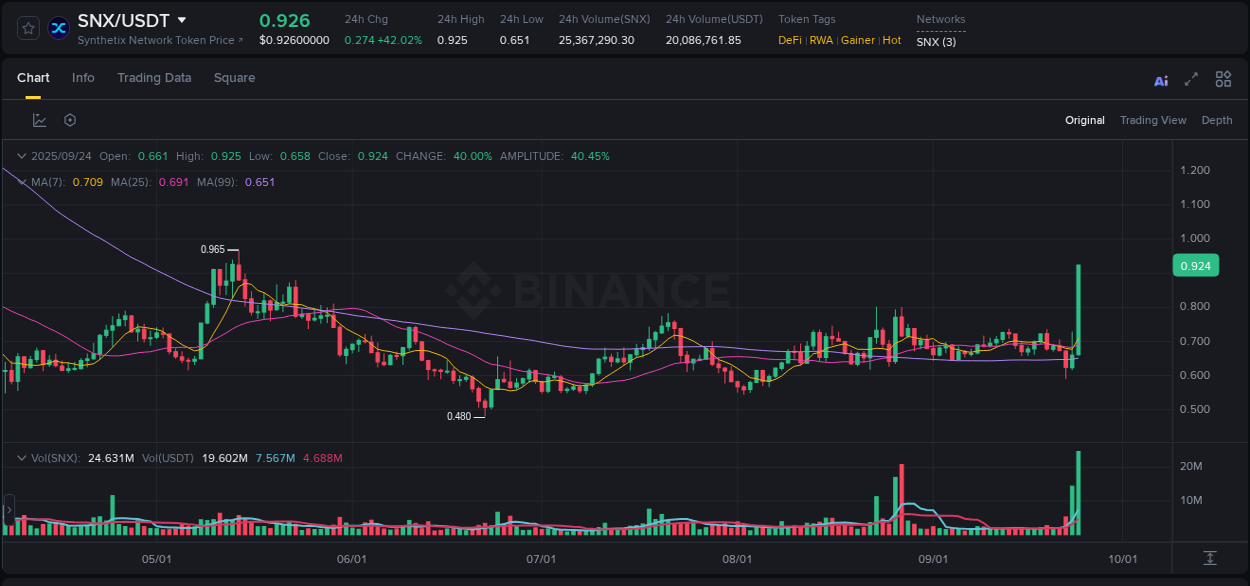Collapse the volume indicator row
Screen dimensions: 1250x586
[x=22, y=457]
